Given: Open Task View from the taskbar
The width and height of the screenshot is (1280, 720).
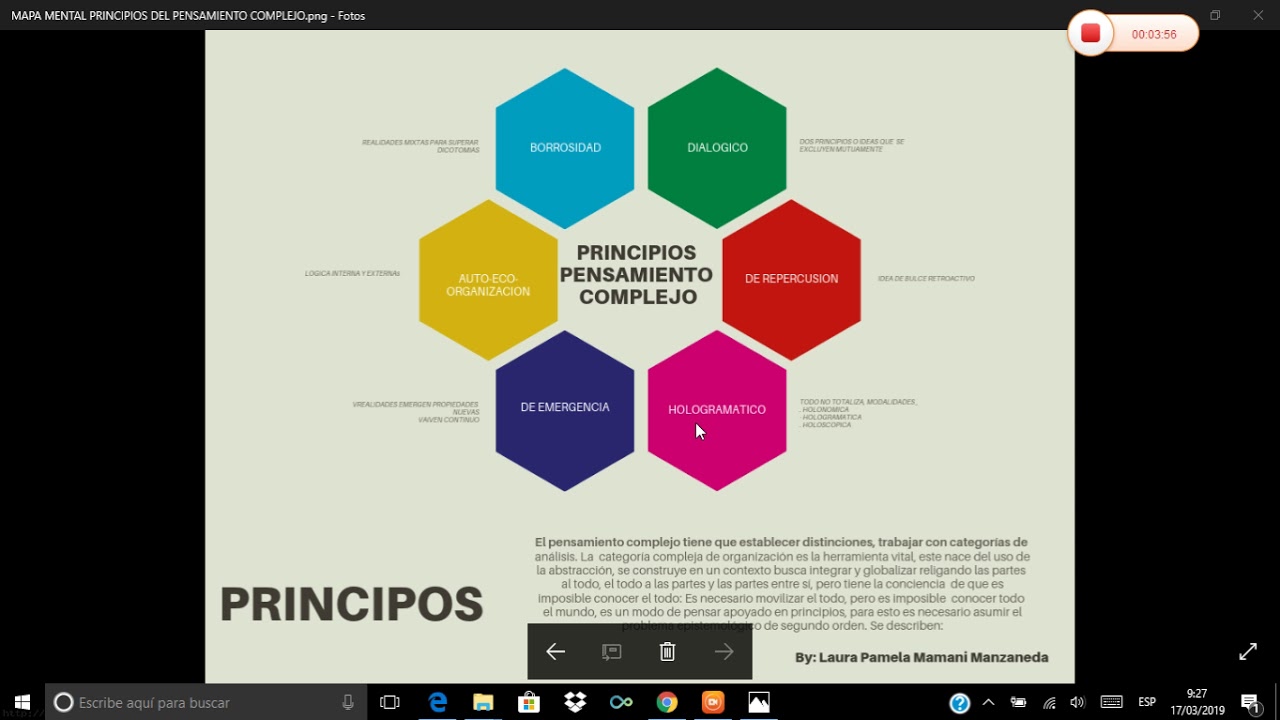Looking at the screenshot, I should coord(390,702).
